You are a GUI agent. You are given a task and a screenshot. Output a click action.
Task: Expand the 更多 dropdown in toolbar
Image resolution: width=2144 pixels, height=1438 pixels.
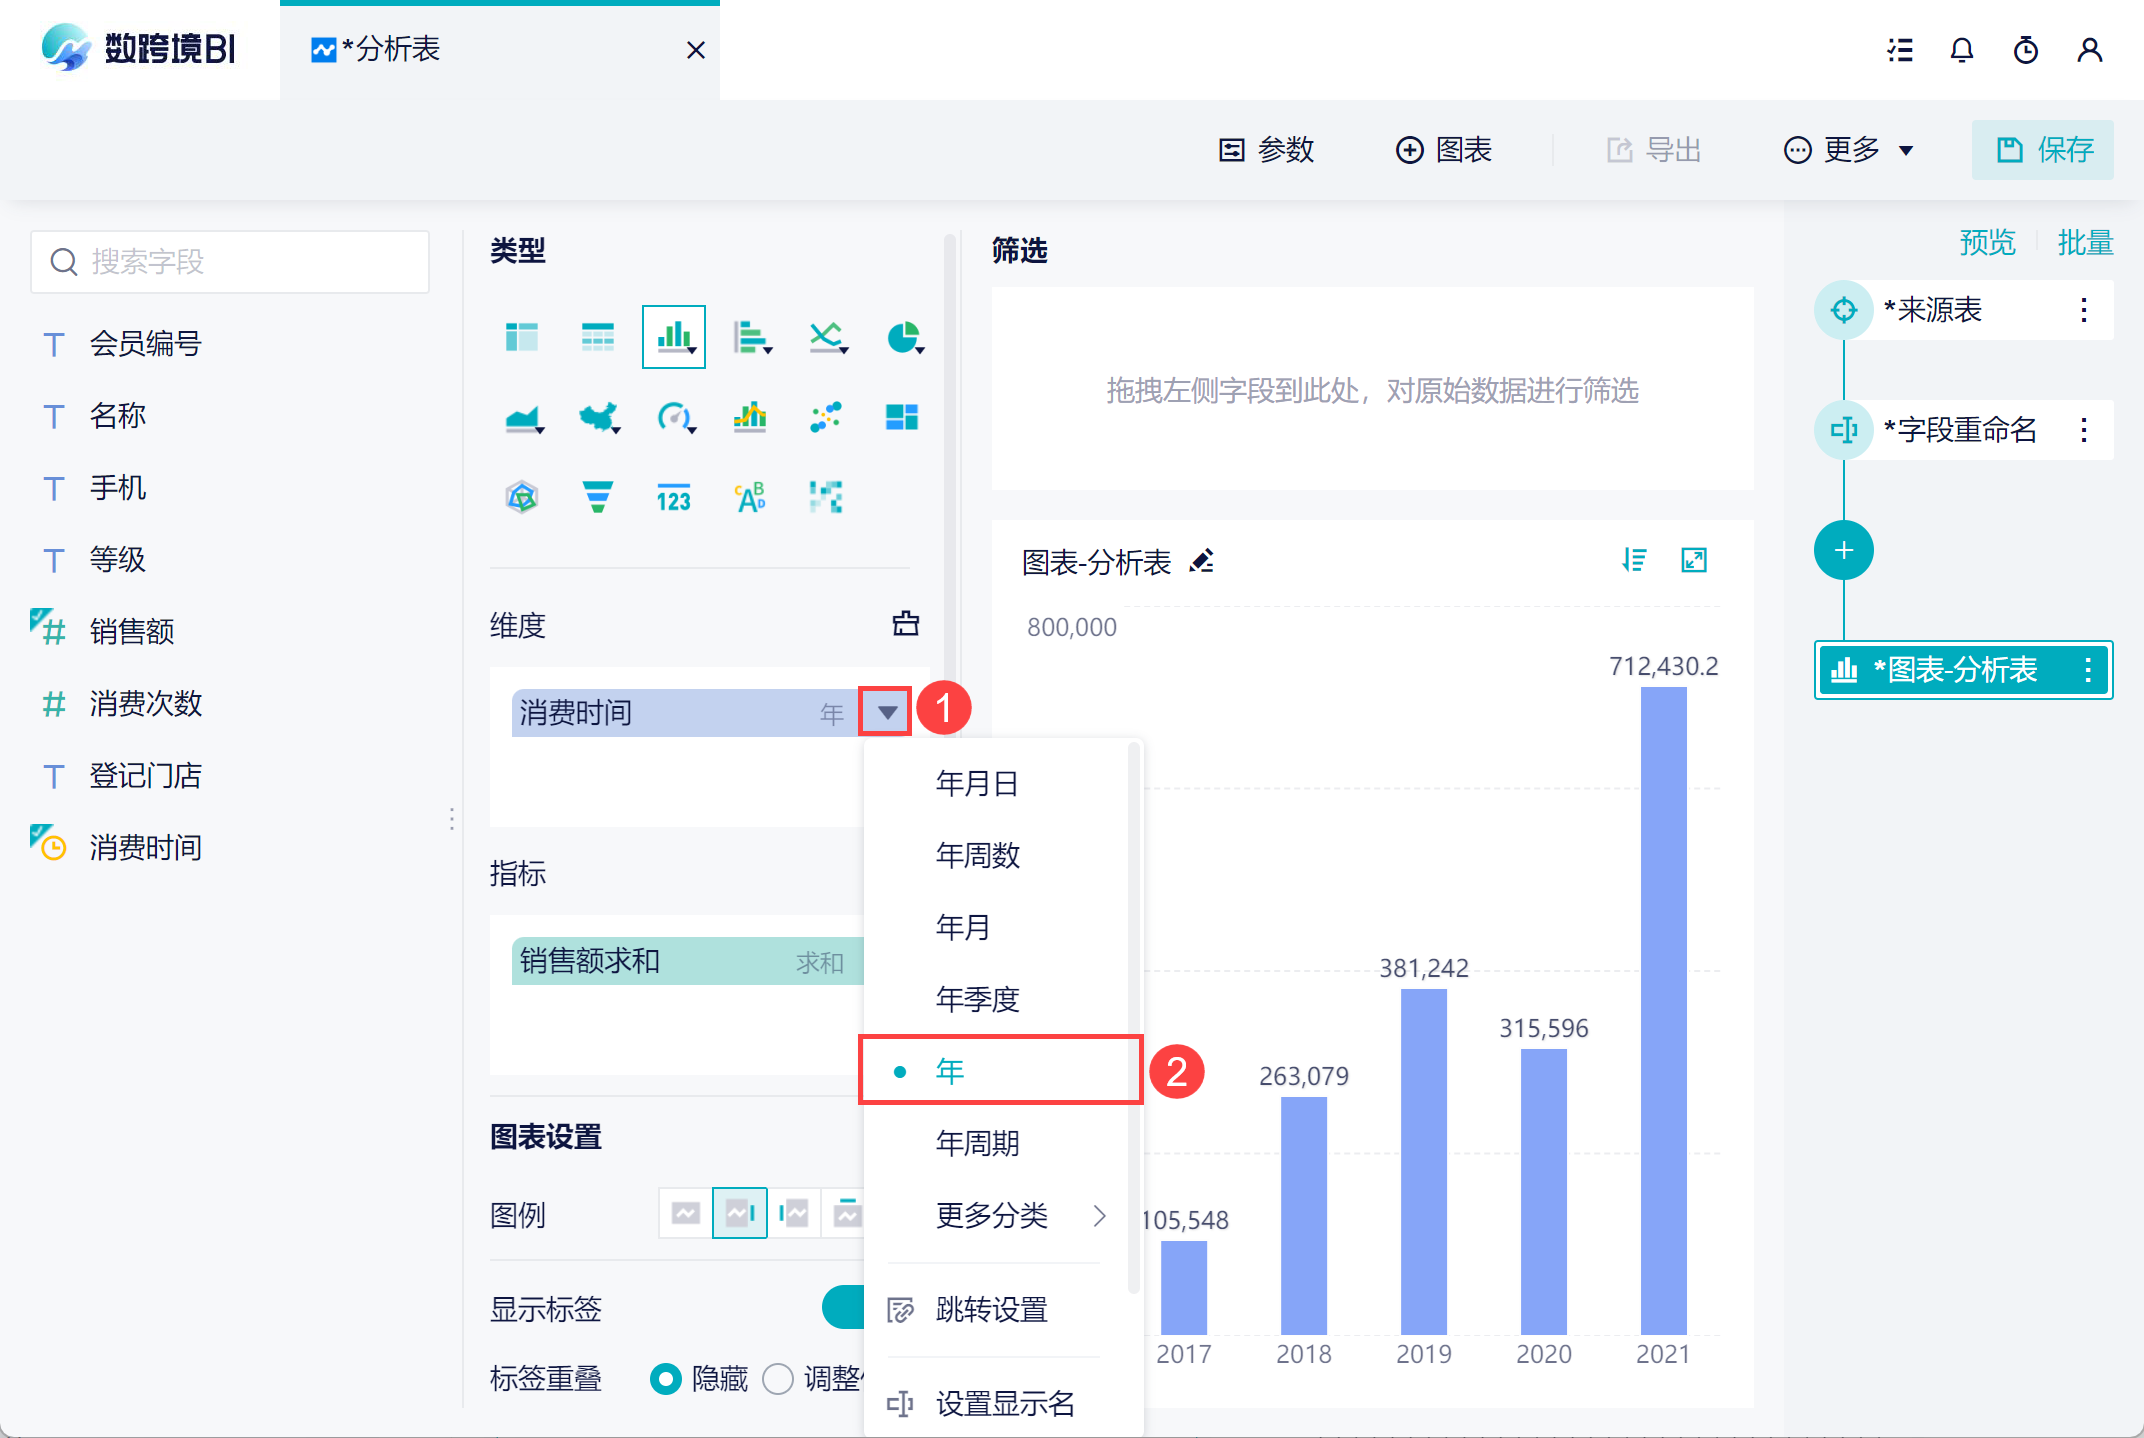coord(1850,150)
